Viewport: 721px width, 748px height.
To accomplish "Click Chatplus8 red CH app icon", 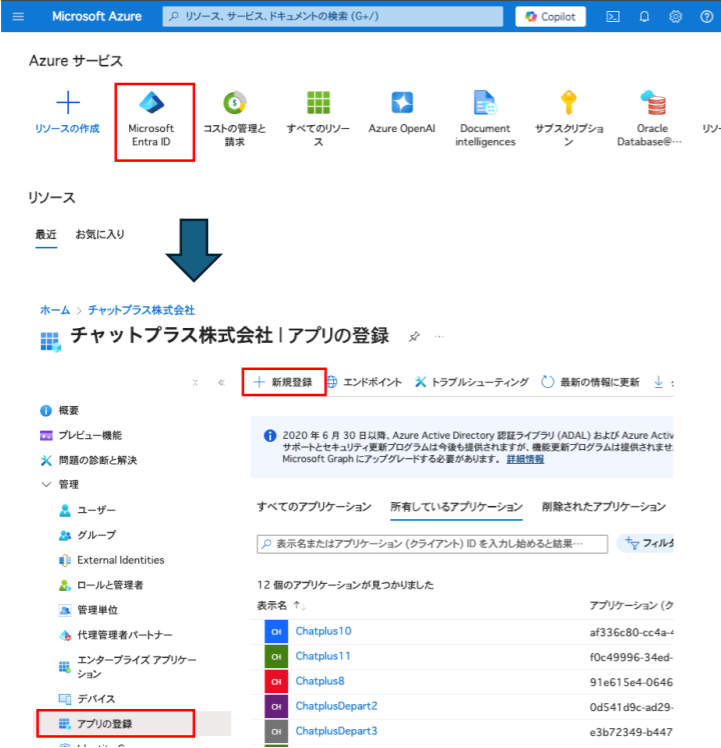I will [x=276, y=682].
